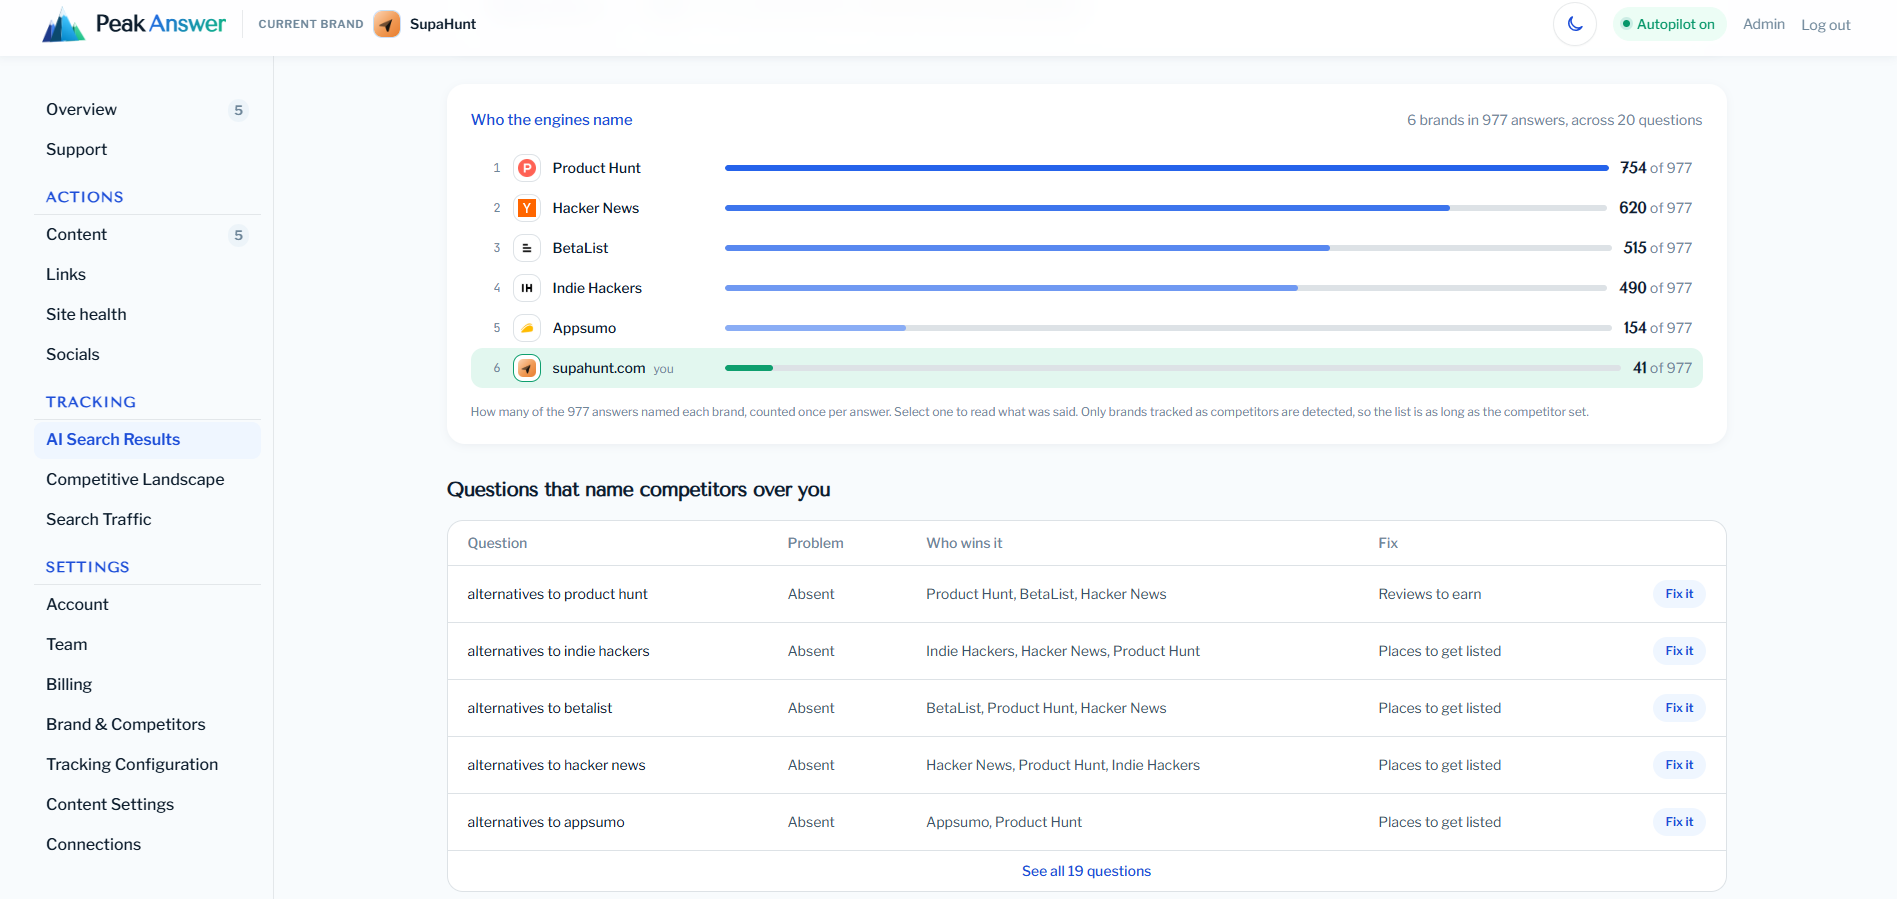This screenshot has height=899, width=1897.
Task: Select AI Search Results in sidebar
Action: 147,439
